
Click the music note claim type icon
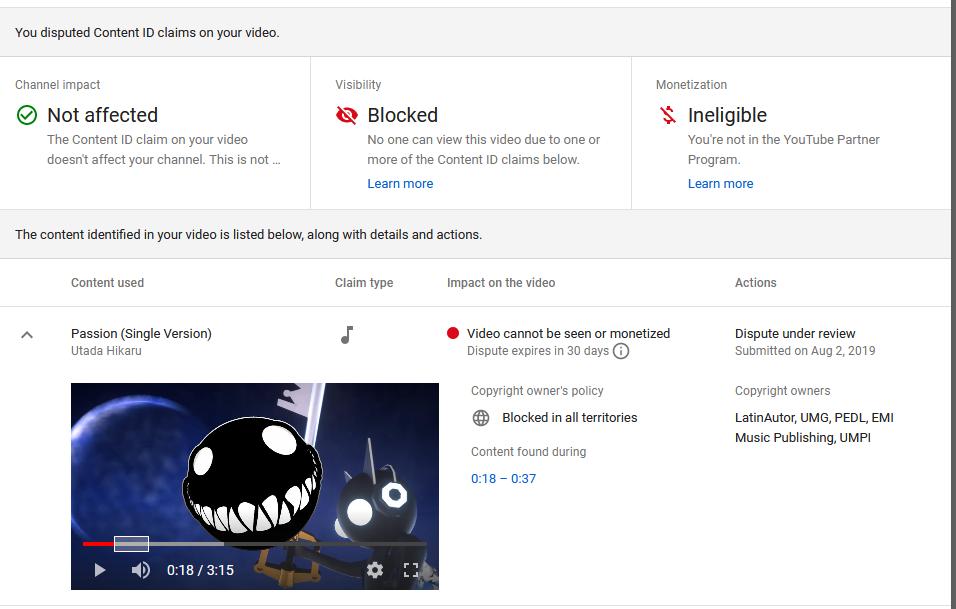pos(347,335)
